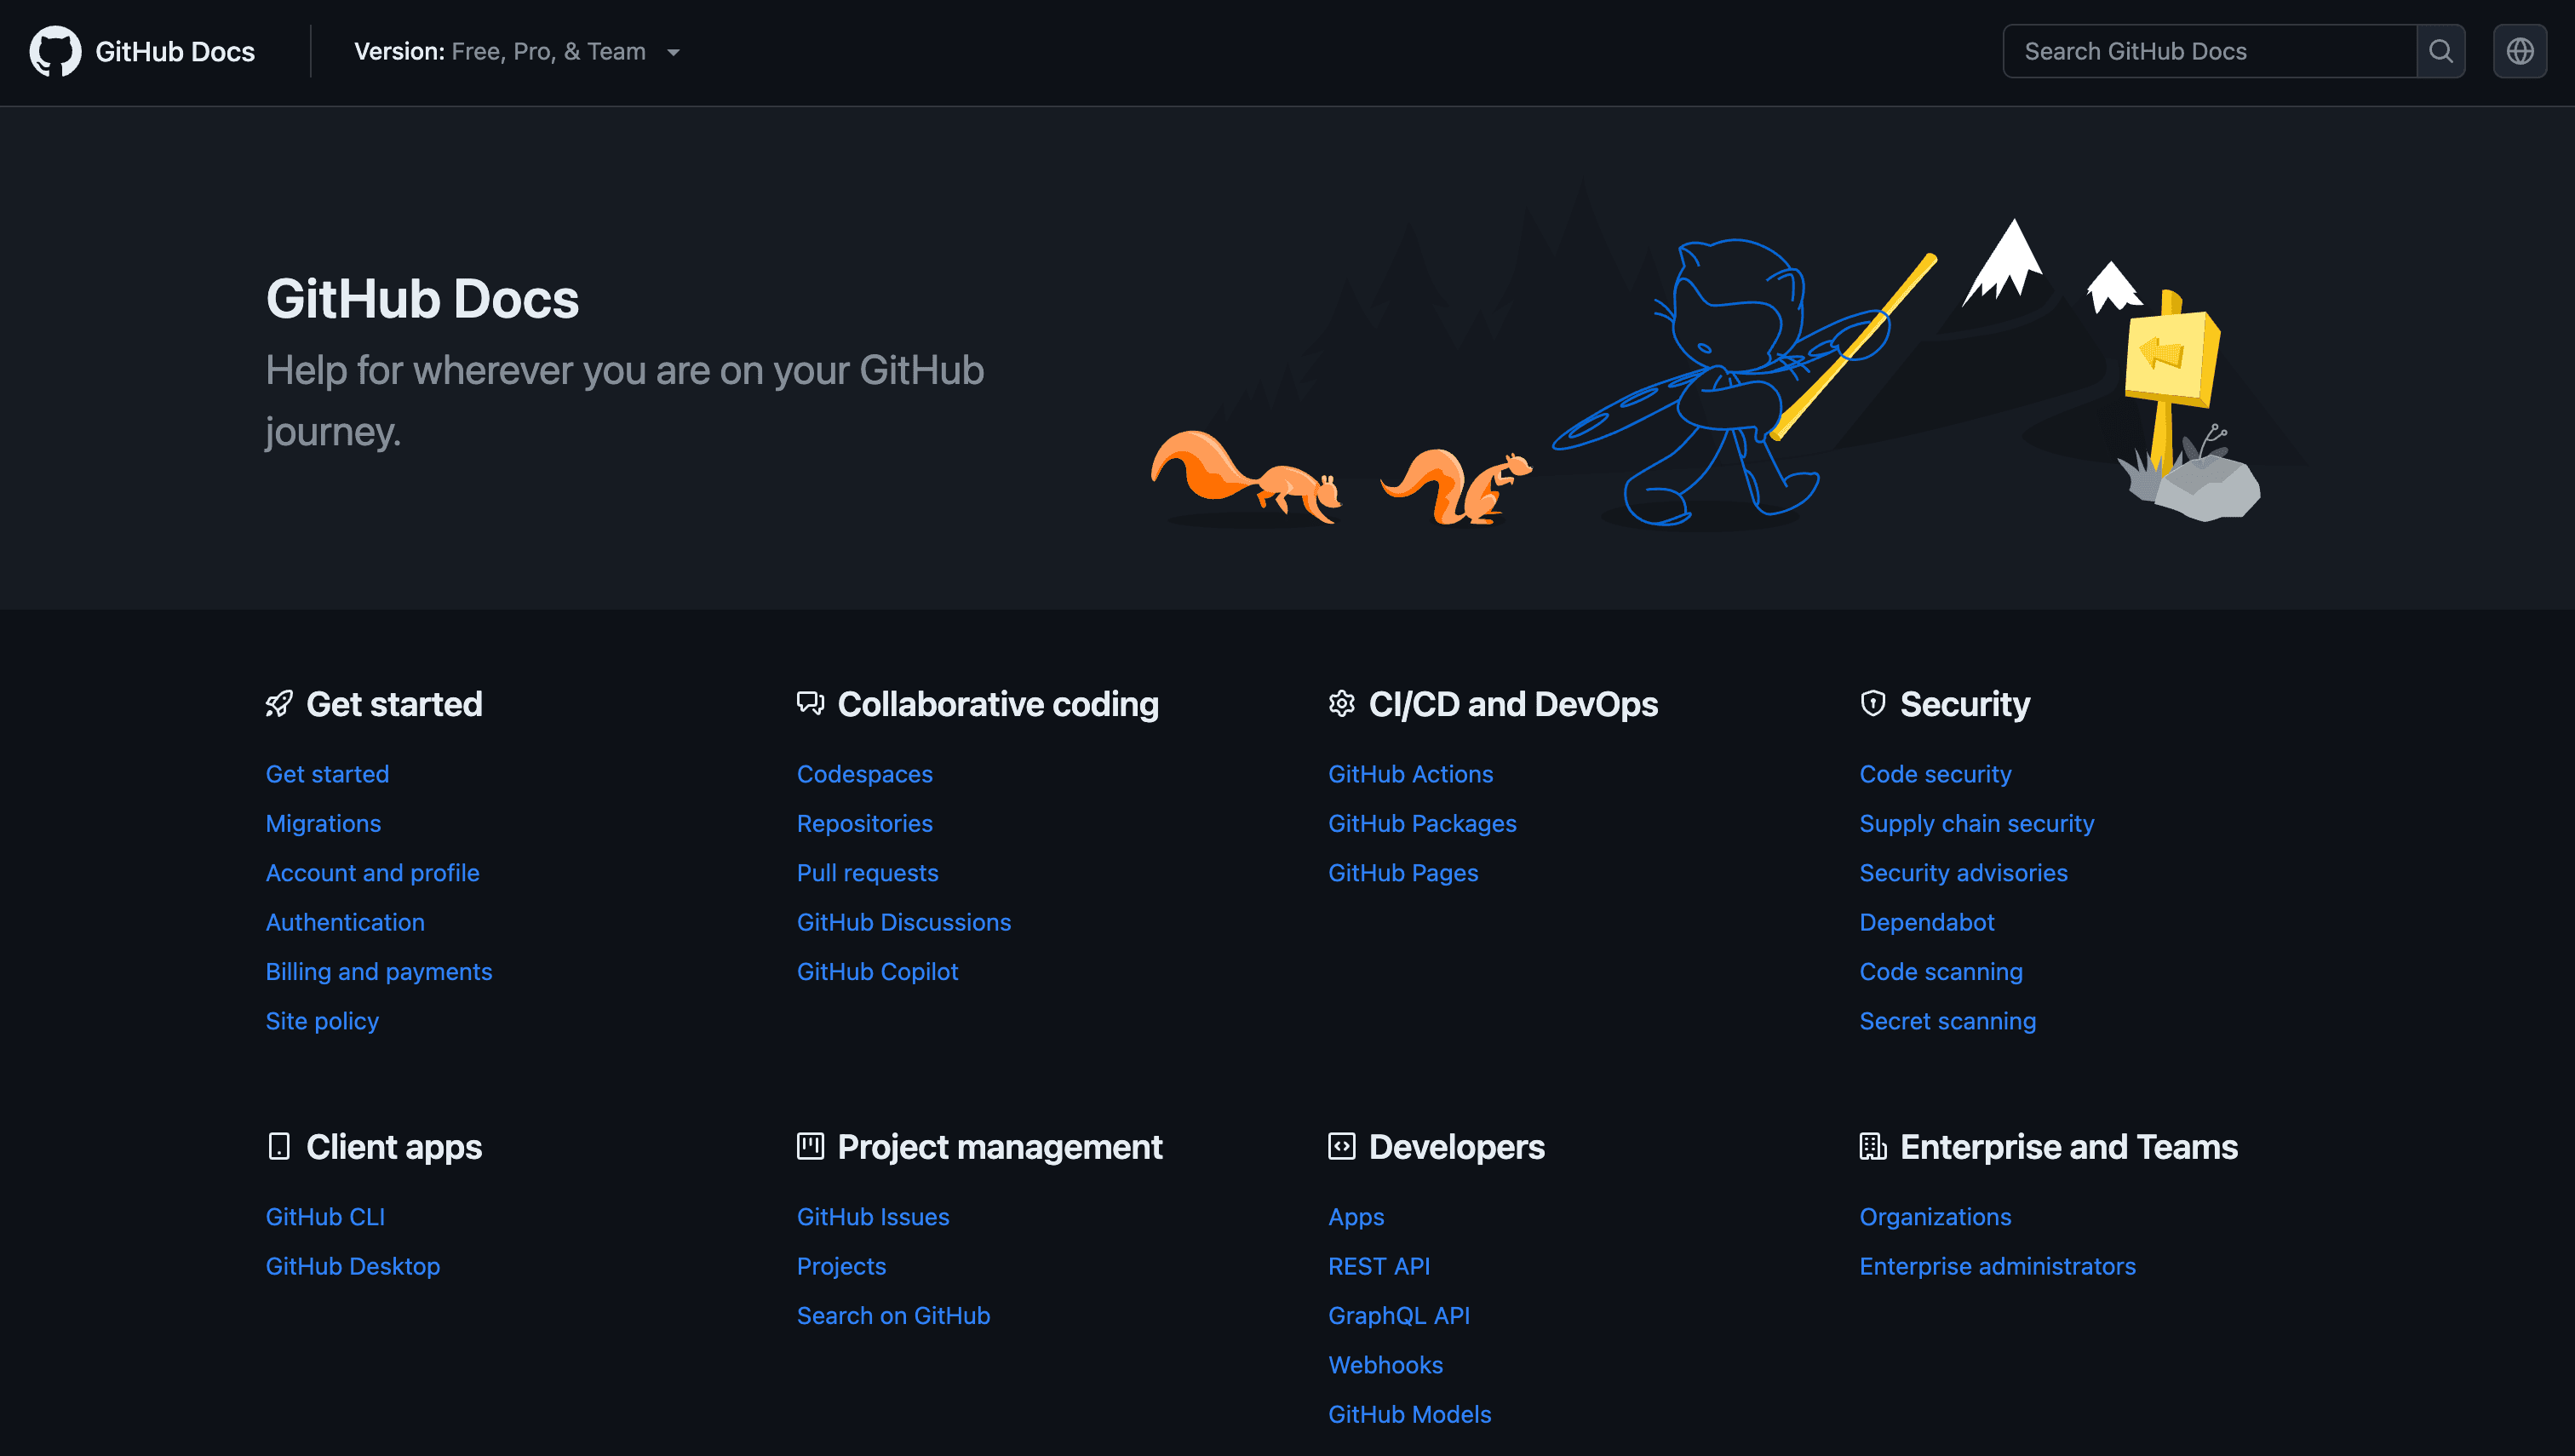Open GitHub Pages link
Screen dimensions: 2575x1456
tap(1403, 873)
